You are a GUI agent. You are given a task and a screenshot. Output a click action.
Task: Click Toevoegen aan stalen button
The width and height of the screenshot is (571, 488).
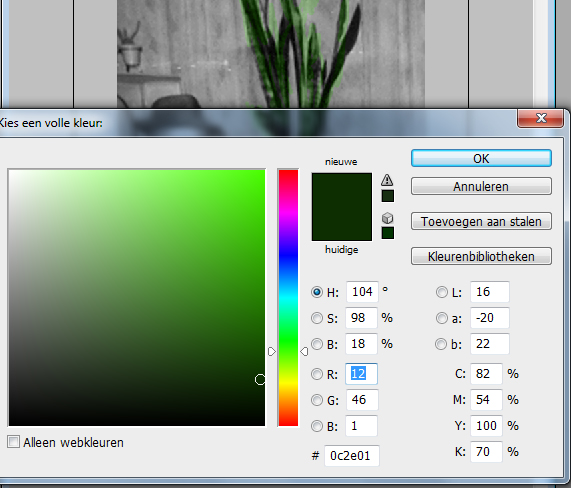pos(481,221)
